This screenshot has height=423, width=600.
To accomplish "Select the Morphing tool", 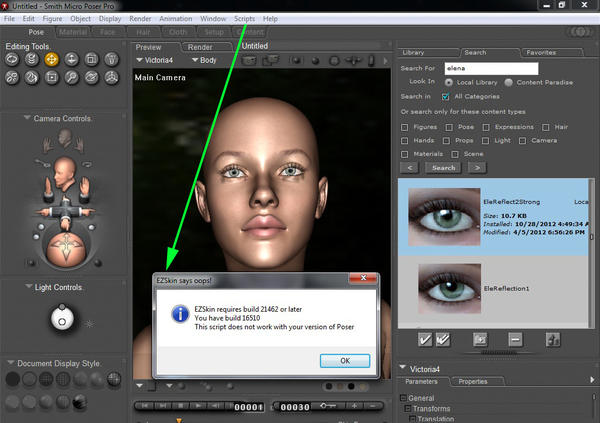I will pyautogui.click(x=91, y=78).
